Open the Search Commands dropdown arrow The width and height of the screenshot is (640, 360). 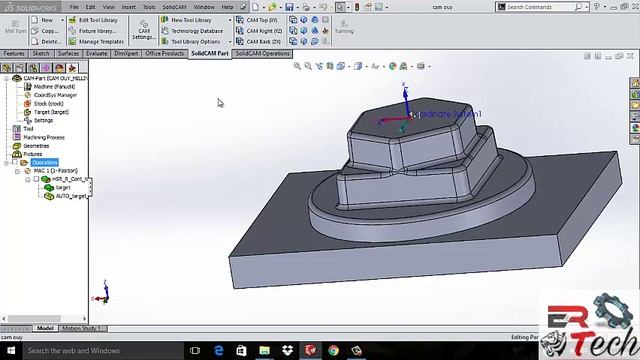(x=587, y=7)
